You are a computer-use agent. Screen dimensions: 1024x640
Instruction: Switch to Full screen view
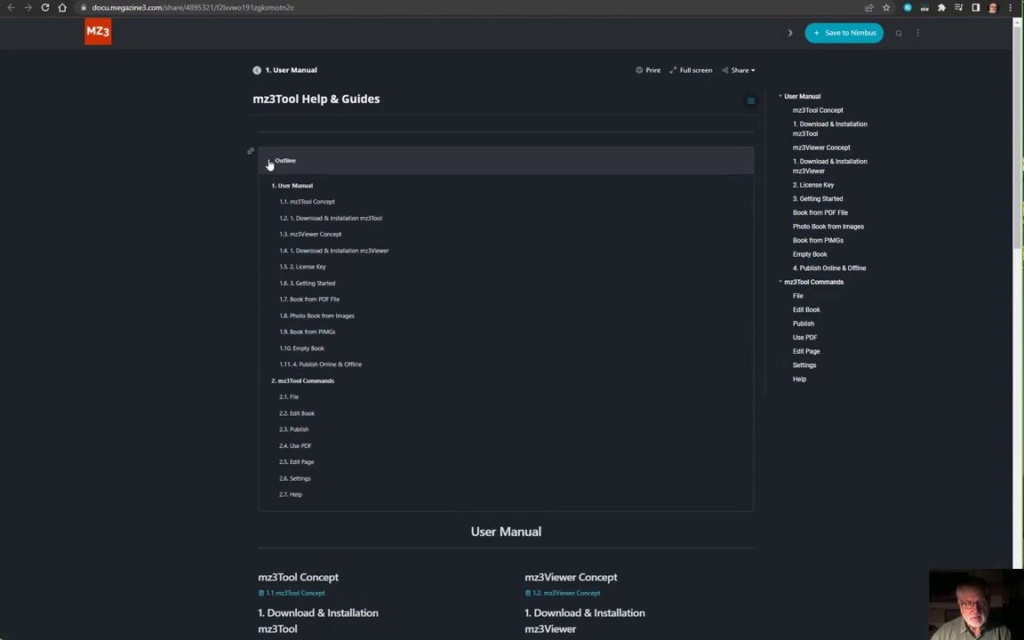[x=691, y=70]
